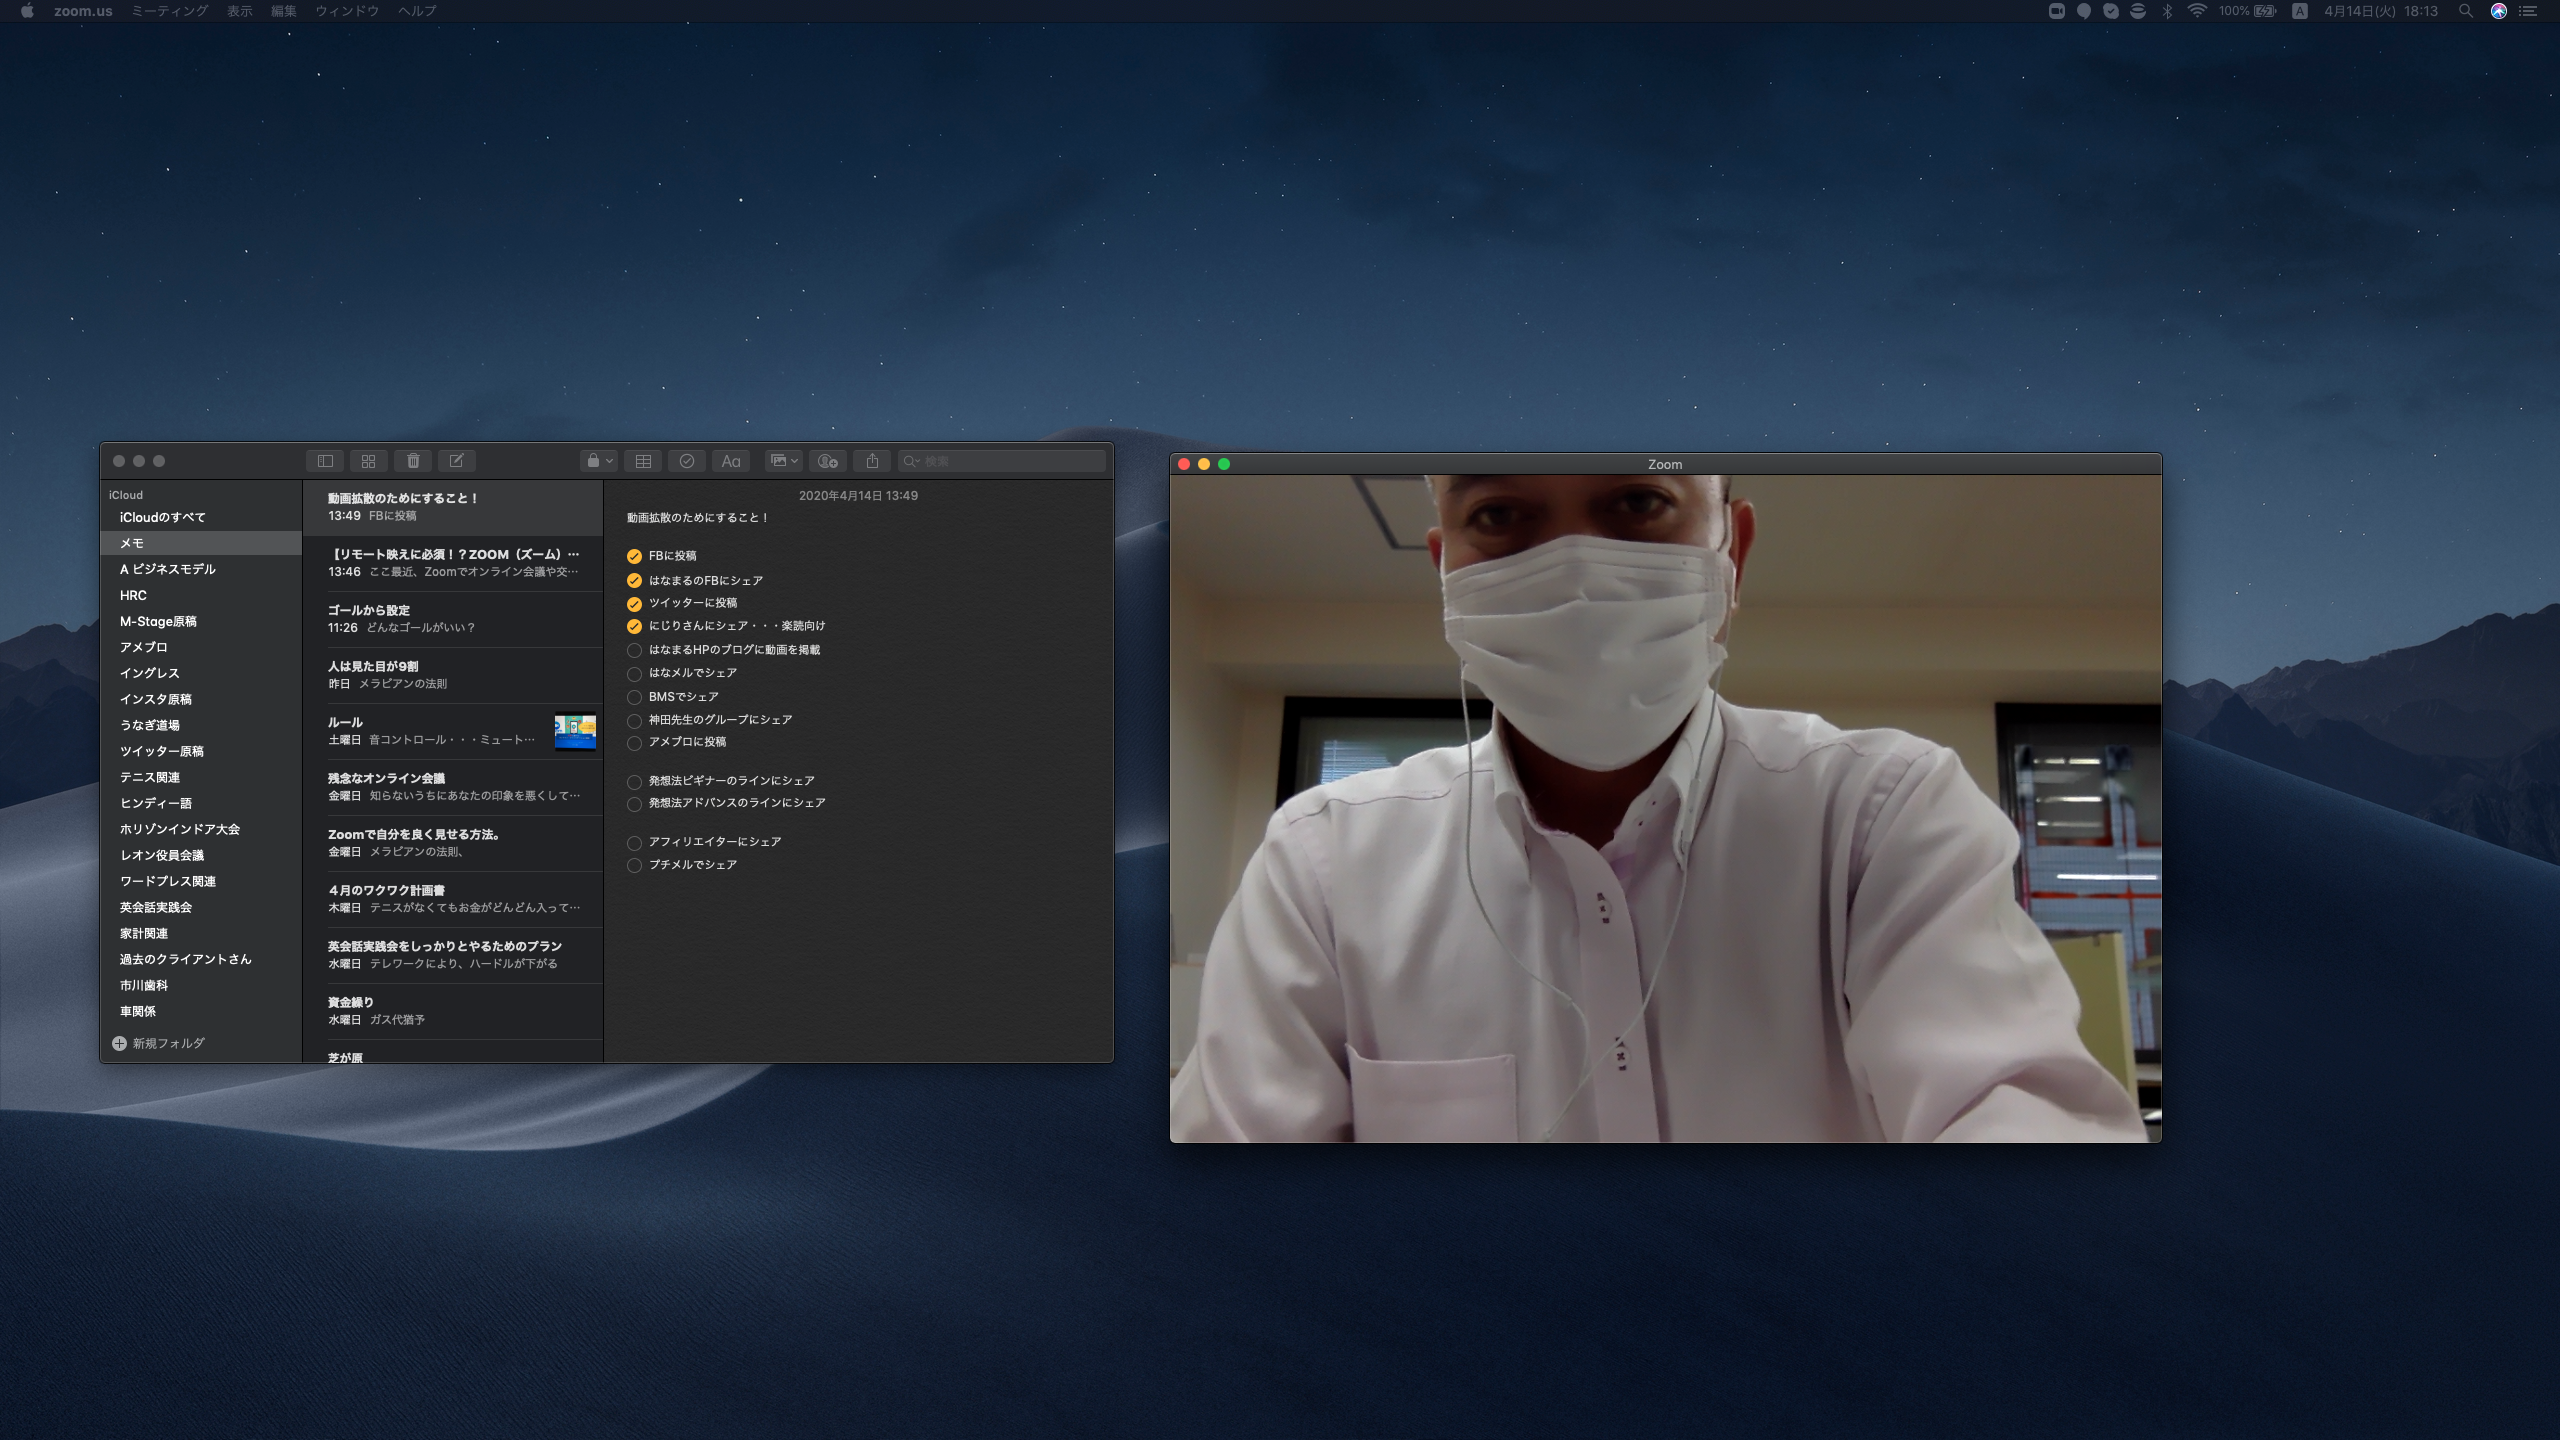Check 発想法ビギナーのラインにシェア
Image resolution: width=2560 pixels, height=1440 pixels.
634,781
